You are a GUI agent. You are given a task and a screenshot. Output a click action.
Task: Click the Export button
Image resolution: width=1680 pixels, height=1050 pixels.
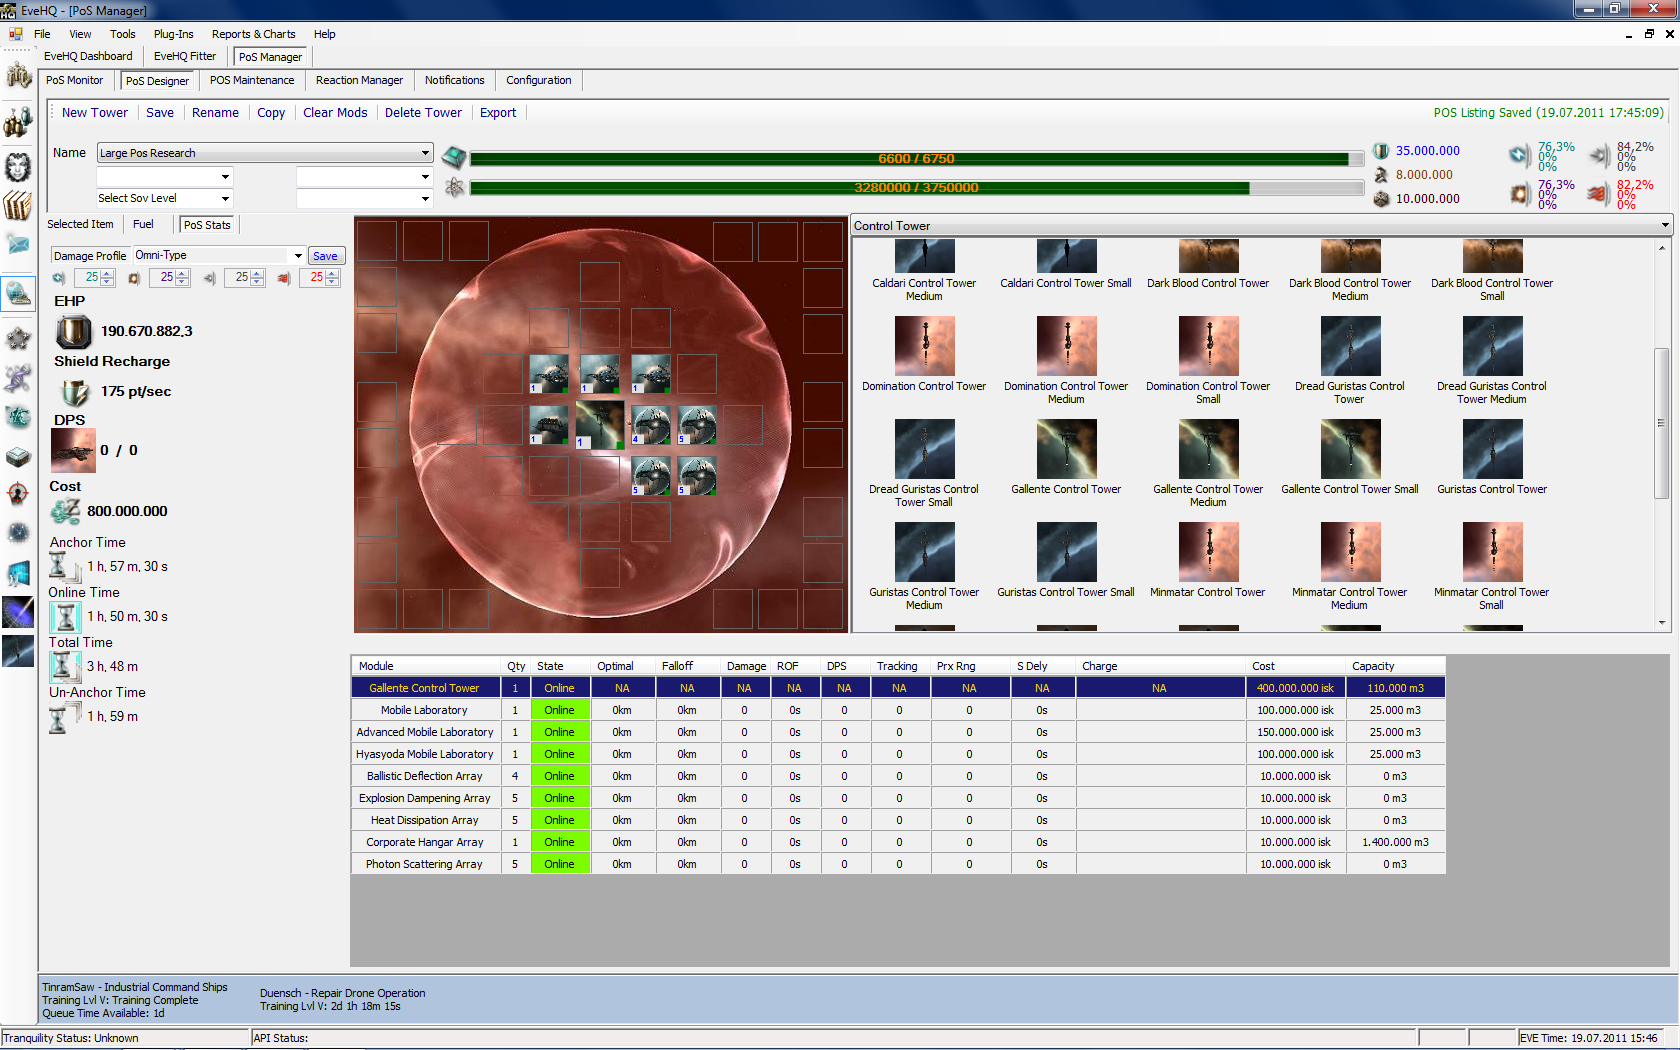pyautogui.click(x=498, y=113)
